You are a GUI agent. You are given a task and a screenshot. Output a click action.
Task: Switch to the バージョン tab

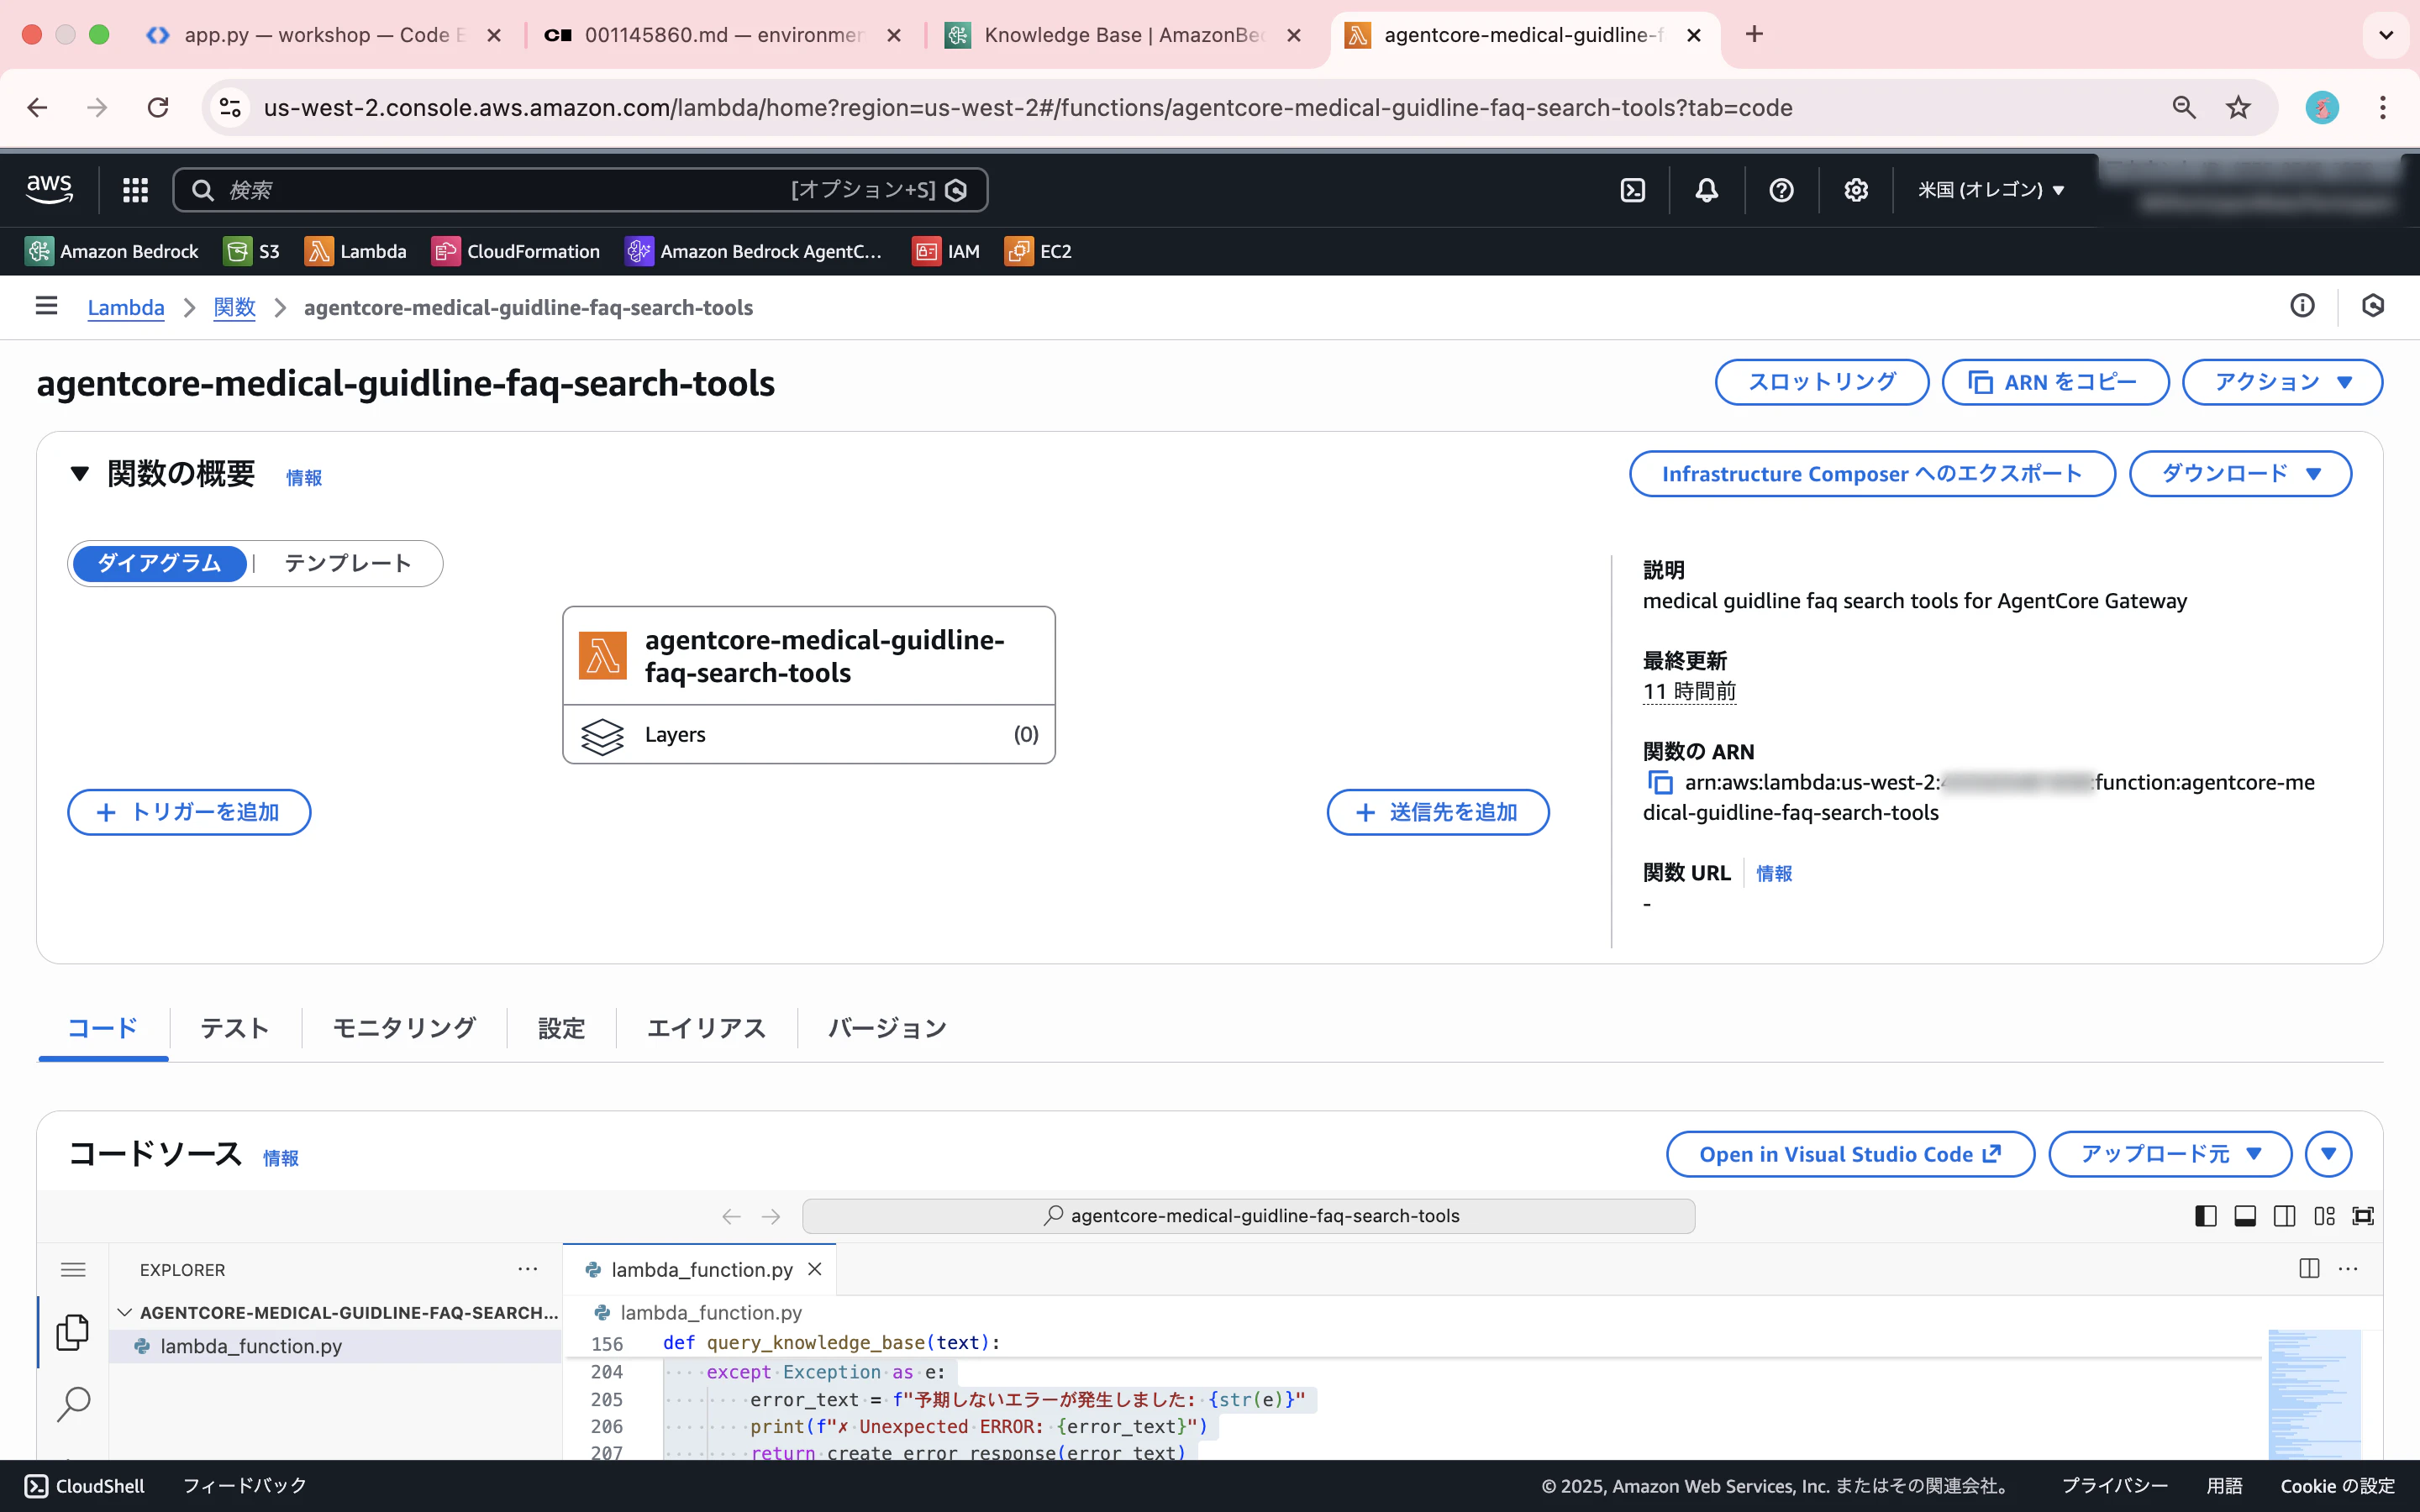887,1028
